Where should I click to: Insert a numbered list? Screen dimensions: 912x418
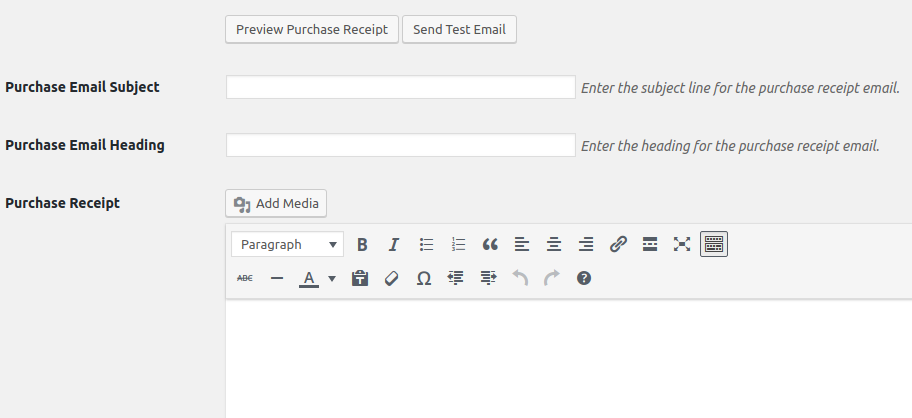pos(458,244)
